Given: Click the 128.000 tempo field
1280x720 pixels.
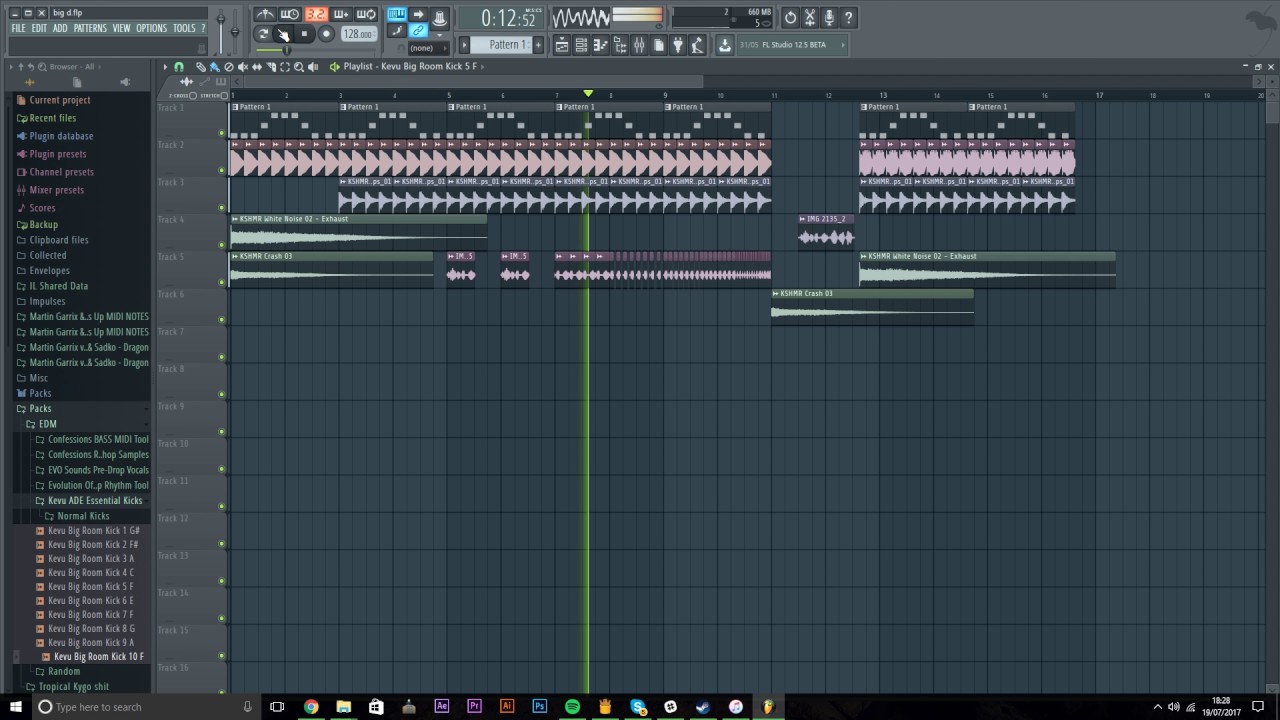Looking at the screenshot, I should [x=358, y=34].
